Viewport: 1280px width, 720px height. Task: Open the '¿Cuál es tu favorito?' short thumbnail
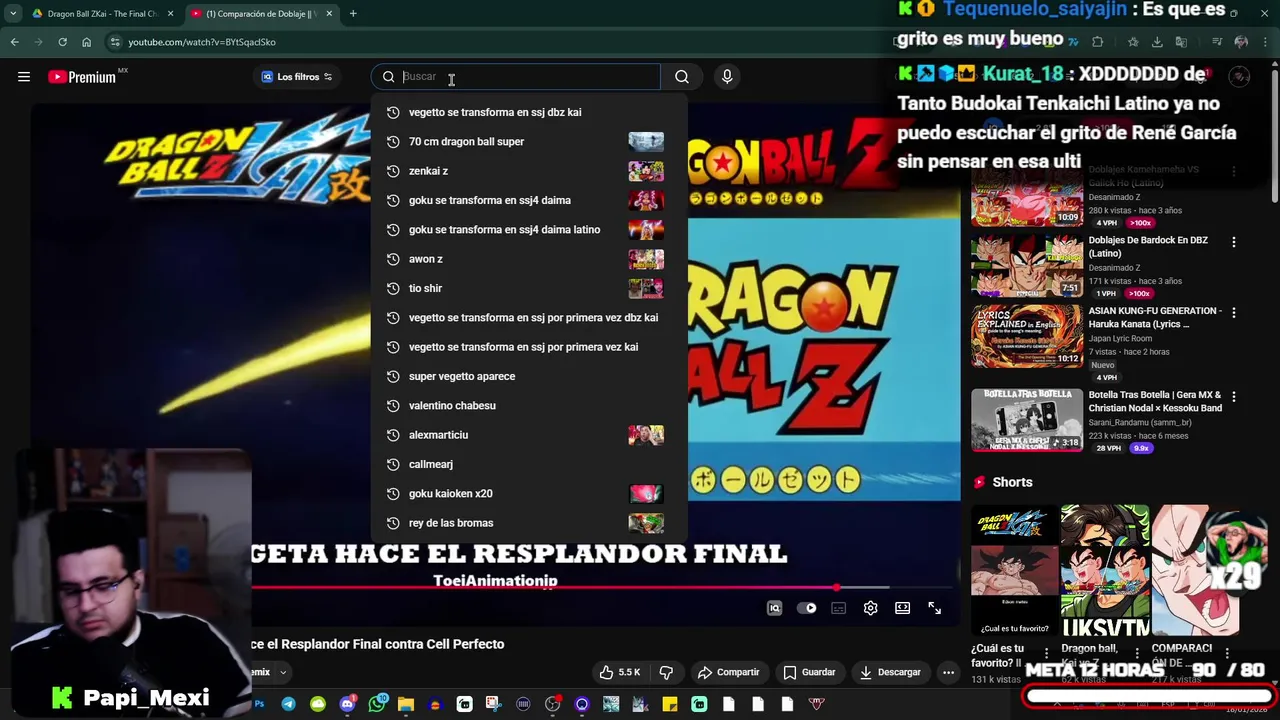(1015, 570)
